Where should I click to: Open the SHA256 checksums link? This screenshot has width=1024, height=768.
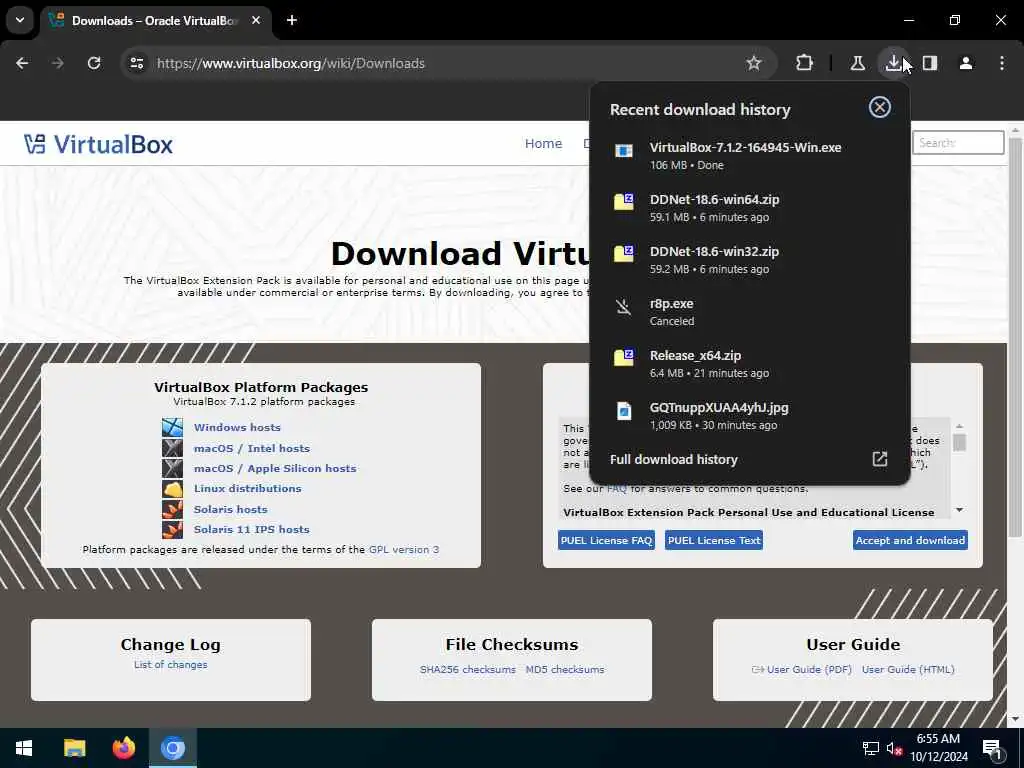click(x=468, y=669)
